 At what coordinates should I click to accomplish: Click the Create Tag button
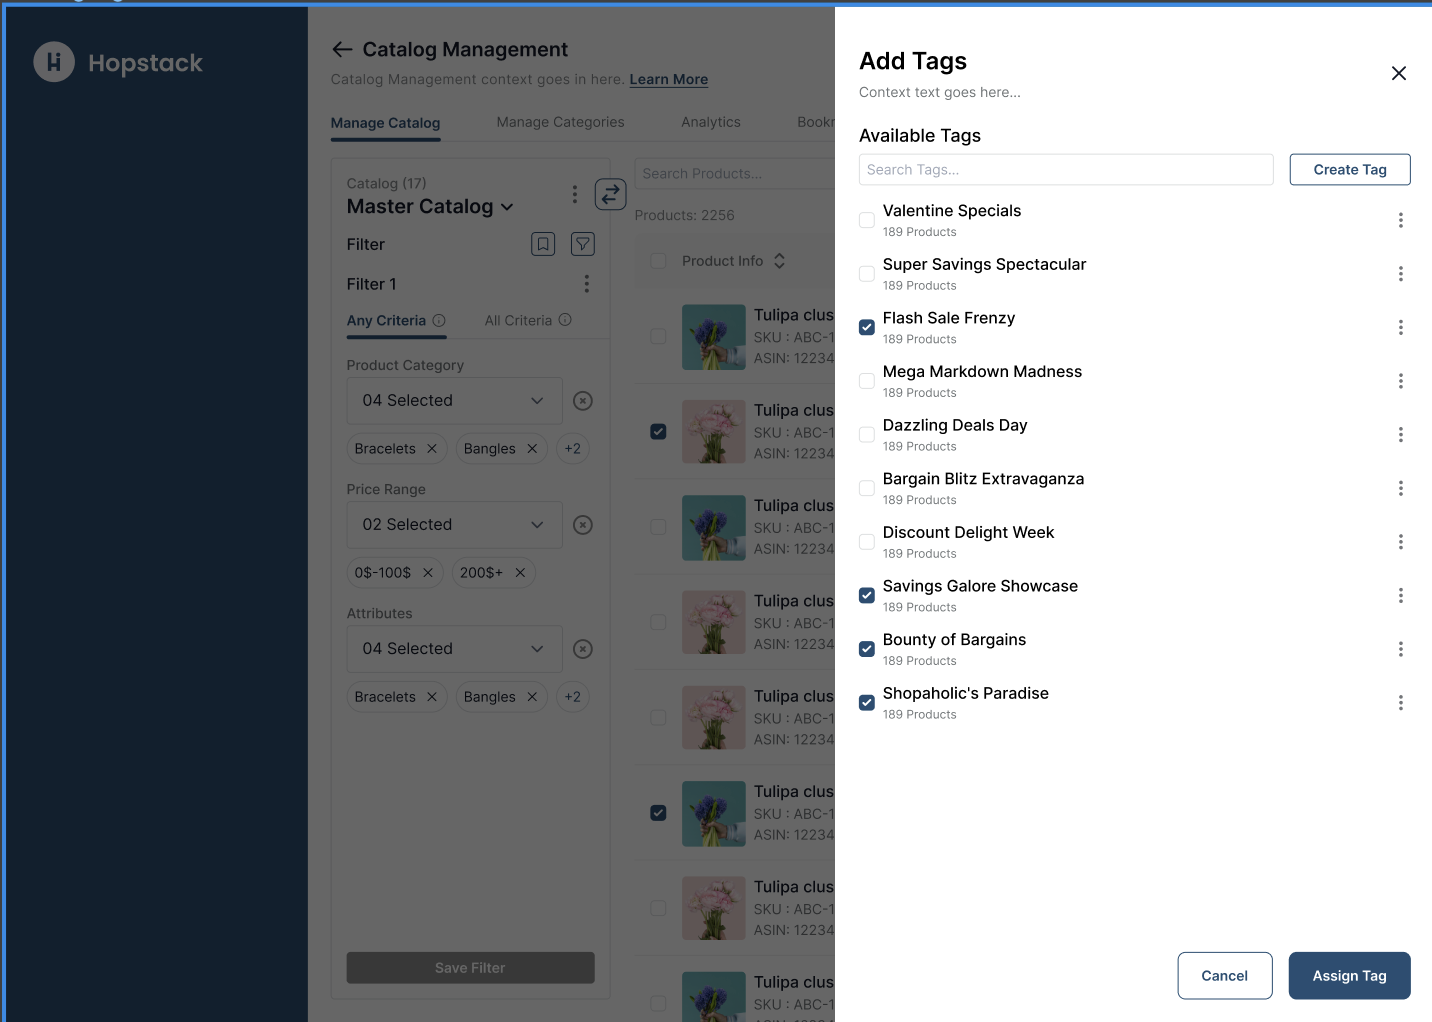pos(1349,170)
